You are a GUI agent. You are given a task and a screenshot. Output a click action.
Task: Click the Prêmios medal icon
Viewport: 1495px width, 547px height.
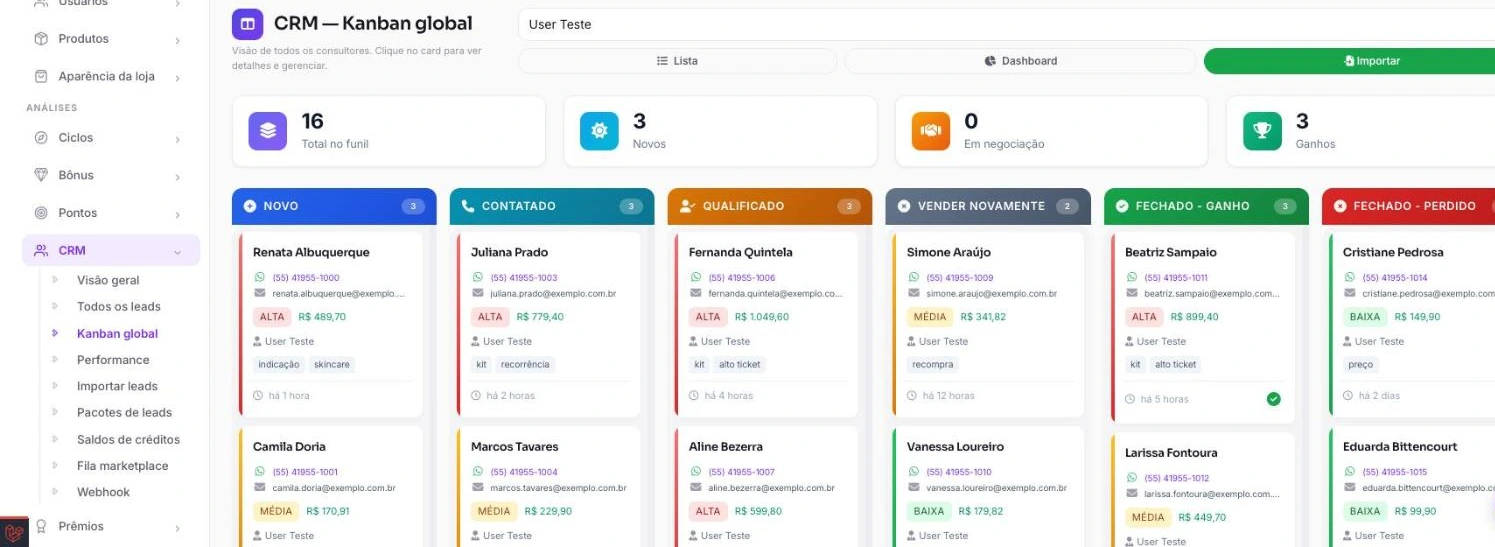pyautogui.click(x=41, y=526)
